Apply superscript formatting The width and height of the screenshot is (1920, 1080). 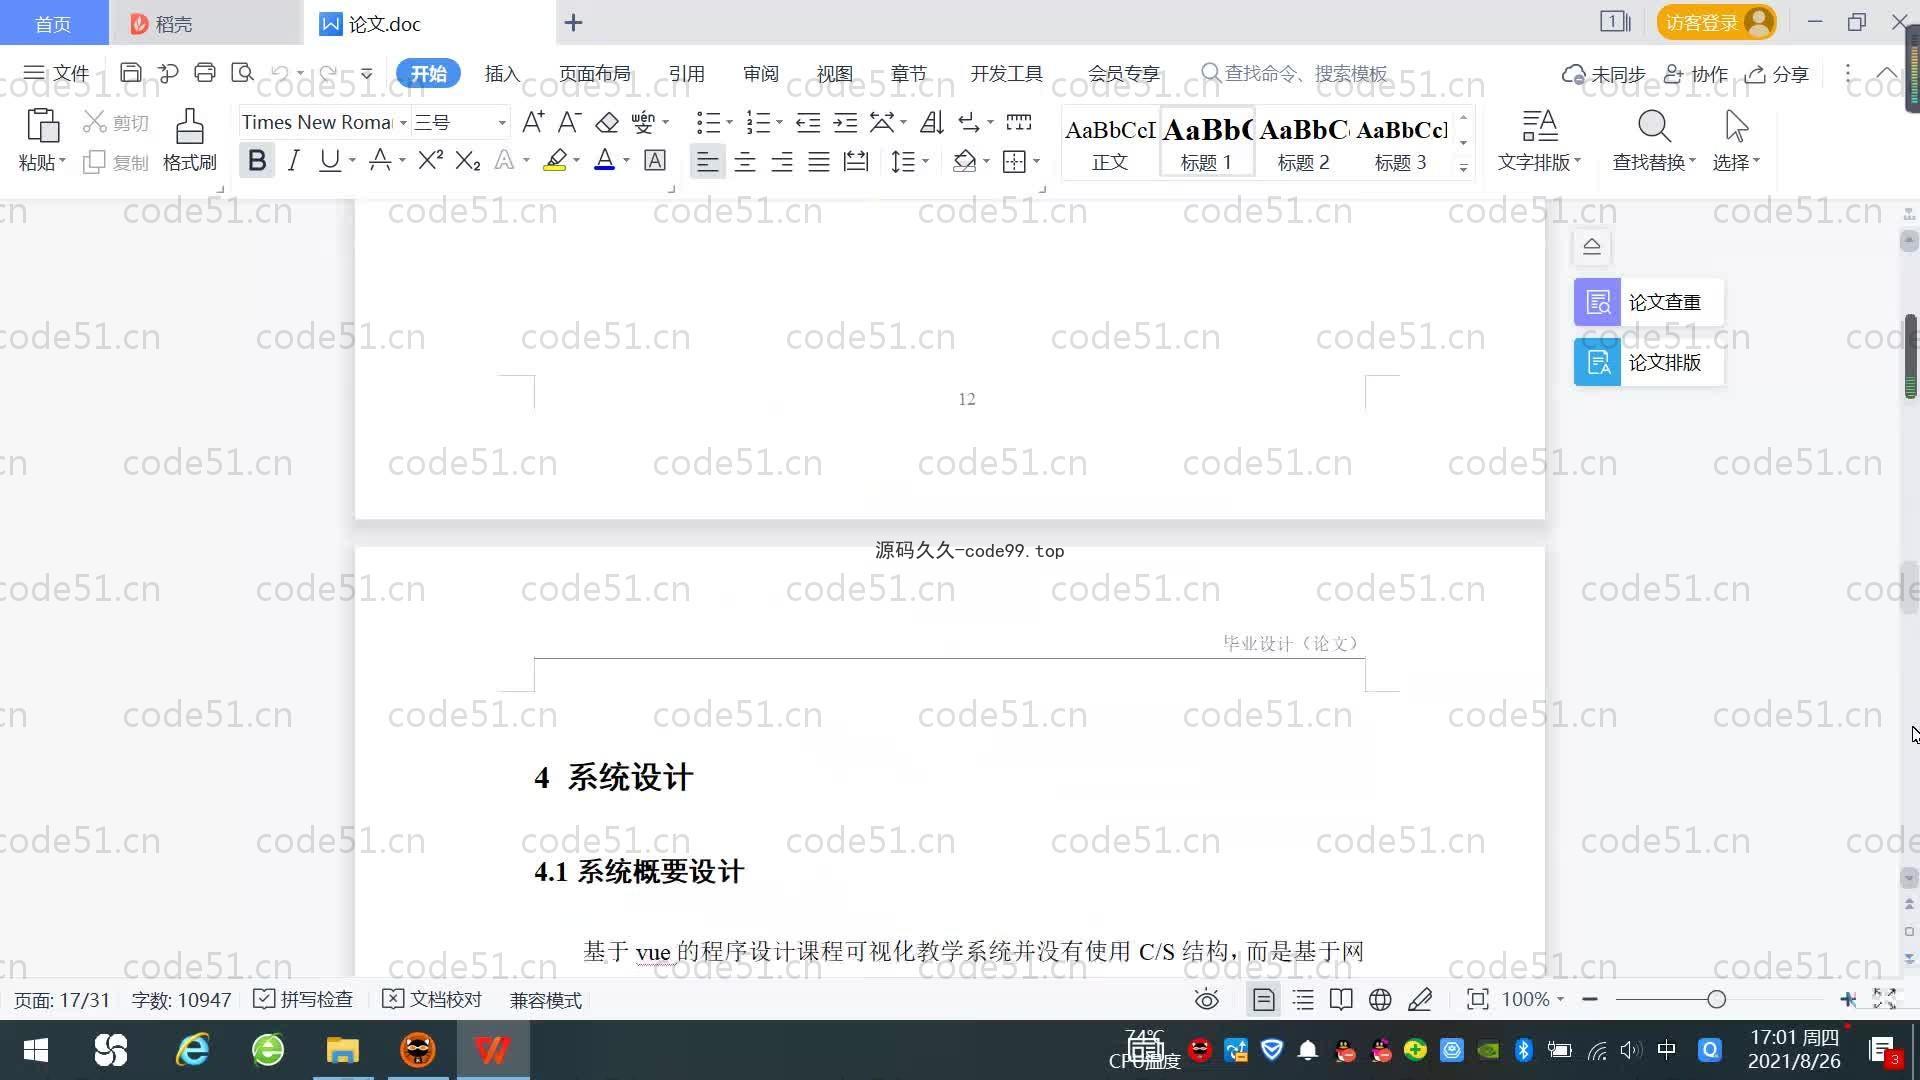pos(430,160)
